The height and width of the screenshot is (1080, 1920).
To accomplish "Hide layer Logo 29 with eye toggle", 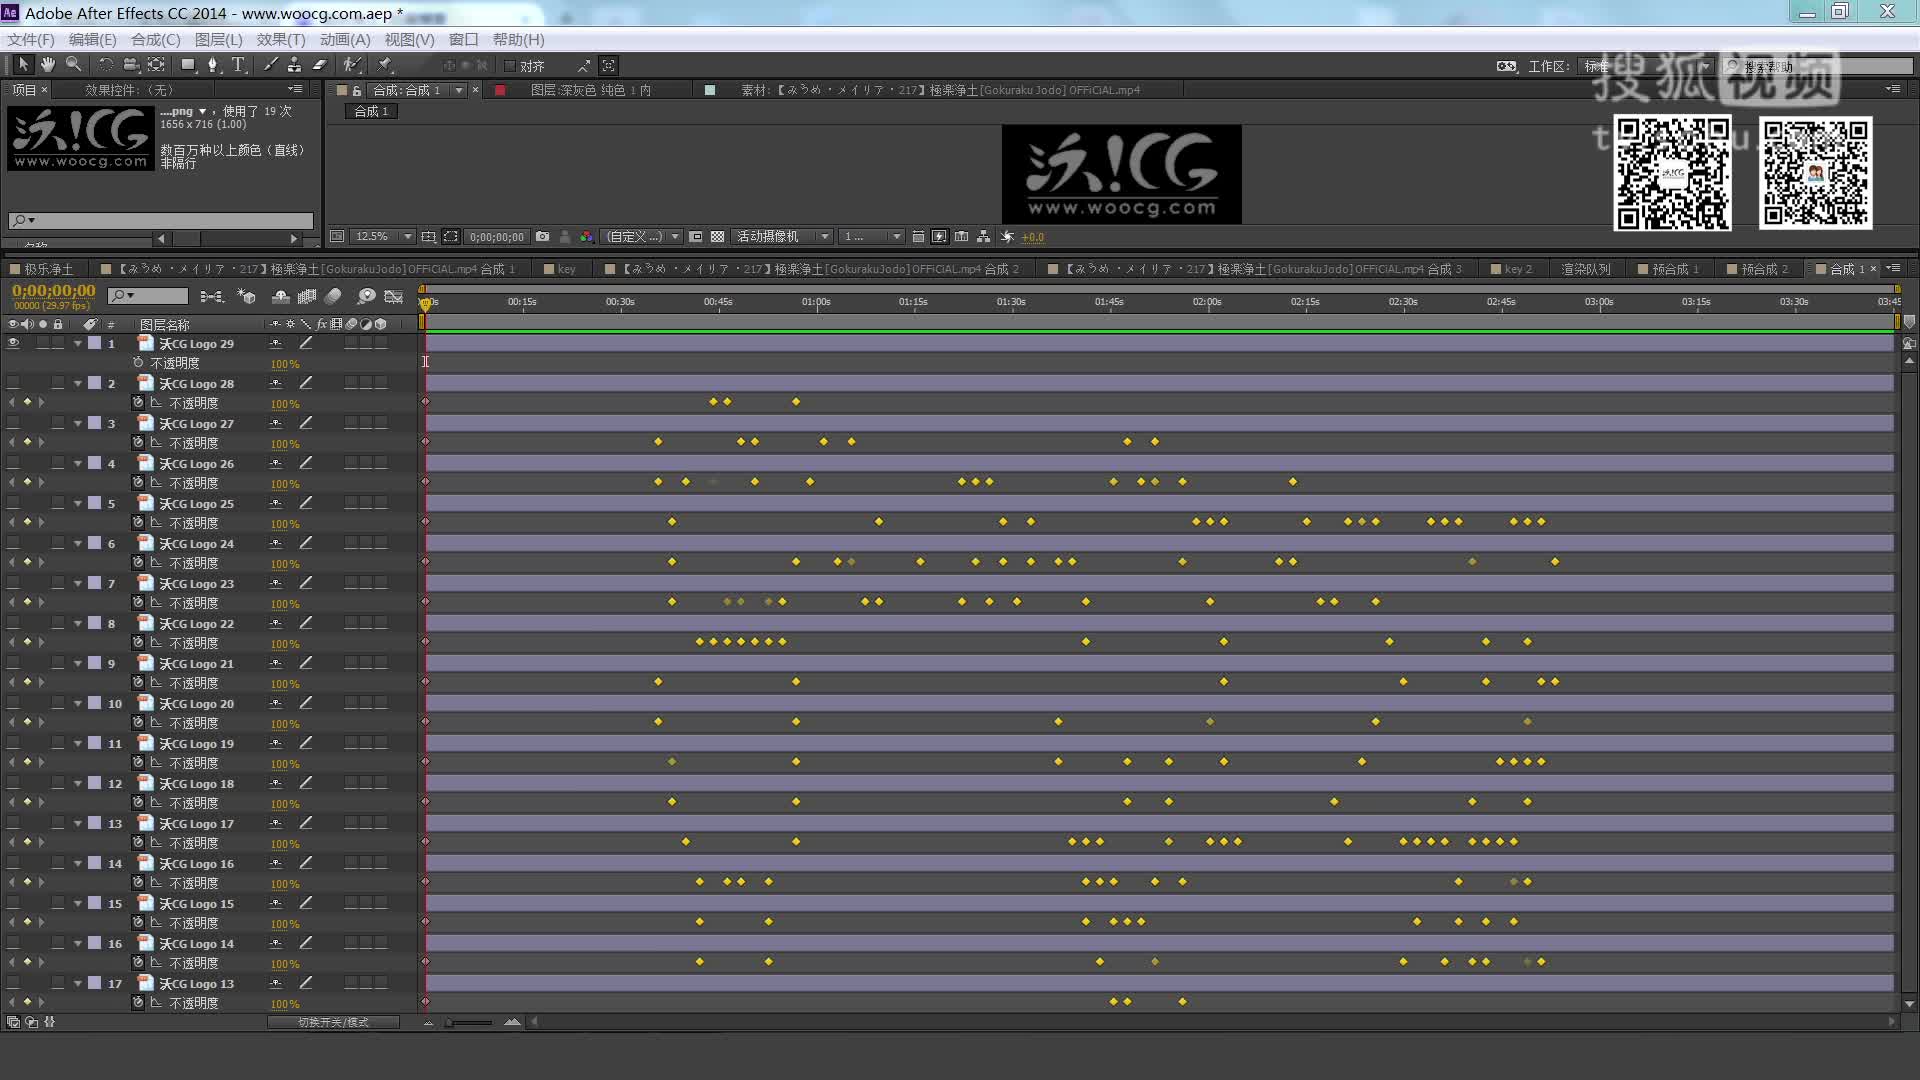I will point(13,343).
